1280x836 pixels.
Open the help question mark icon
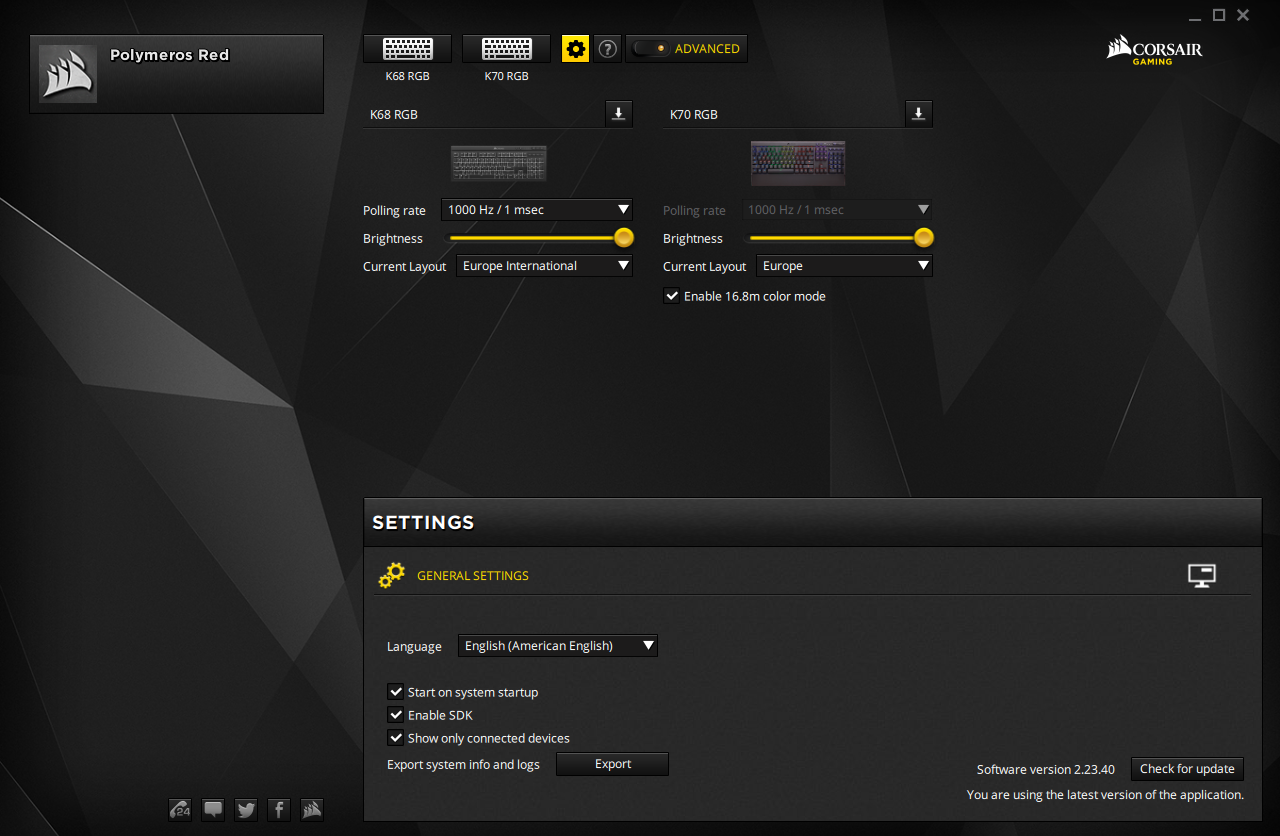tap(607, 48)
